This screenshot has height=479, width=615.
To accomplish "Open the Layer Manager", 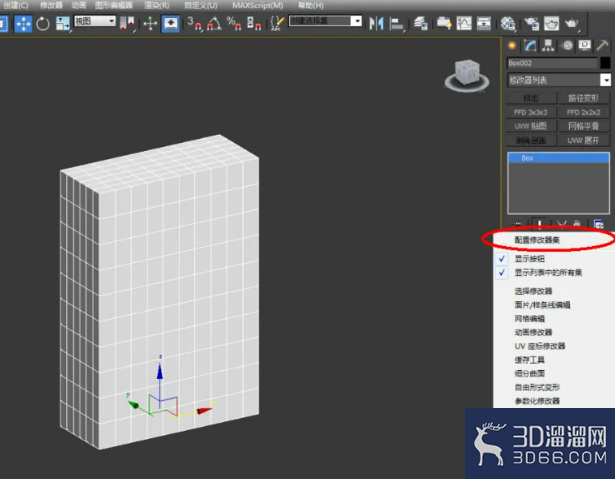I will (x=420, y=24).
